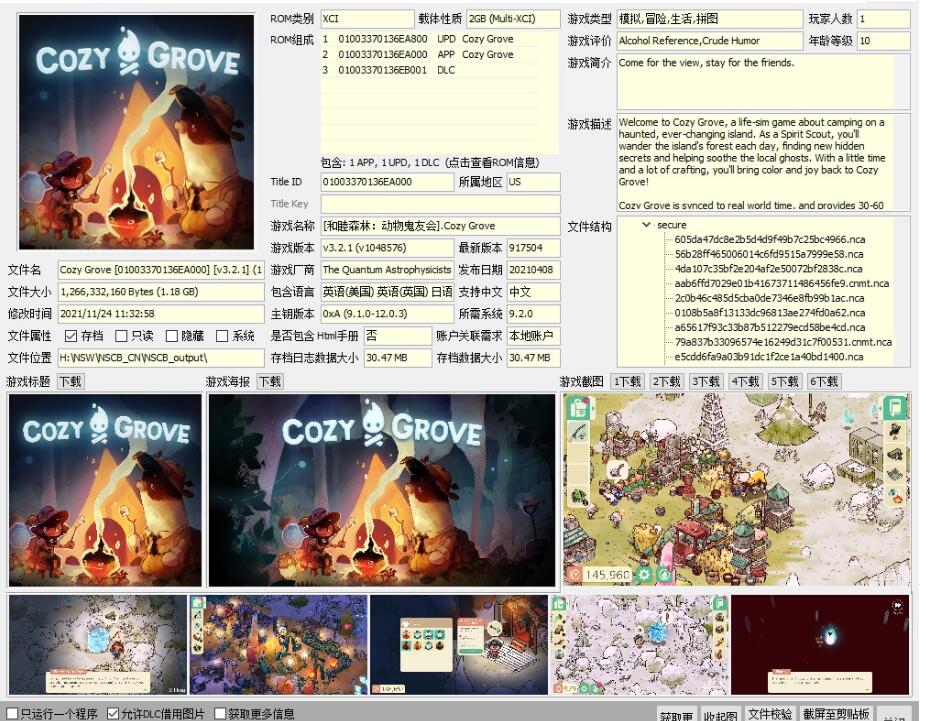Click 游戏评价 field Alcohol Reference,Crude Humor
Screen dimensions: 926x721
(709, 41)
